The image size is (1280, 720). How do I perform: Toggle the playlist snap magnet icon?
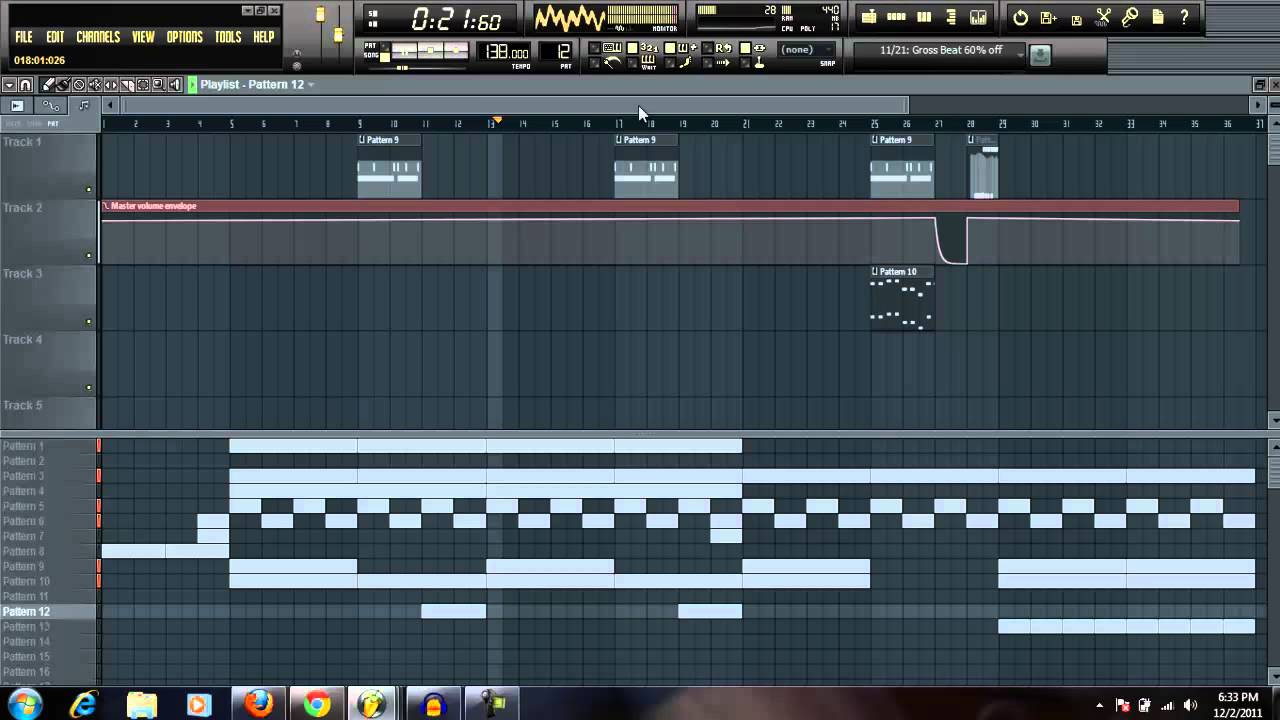click(26, 85)
